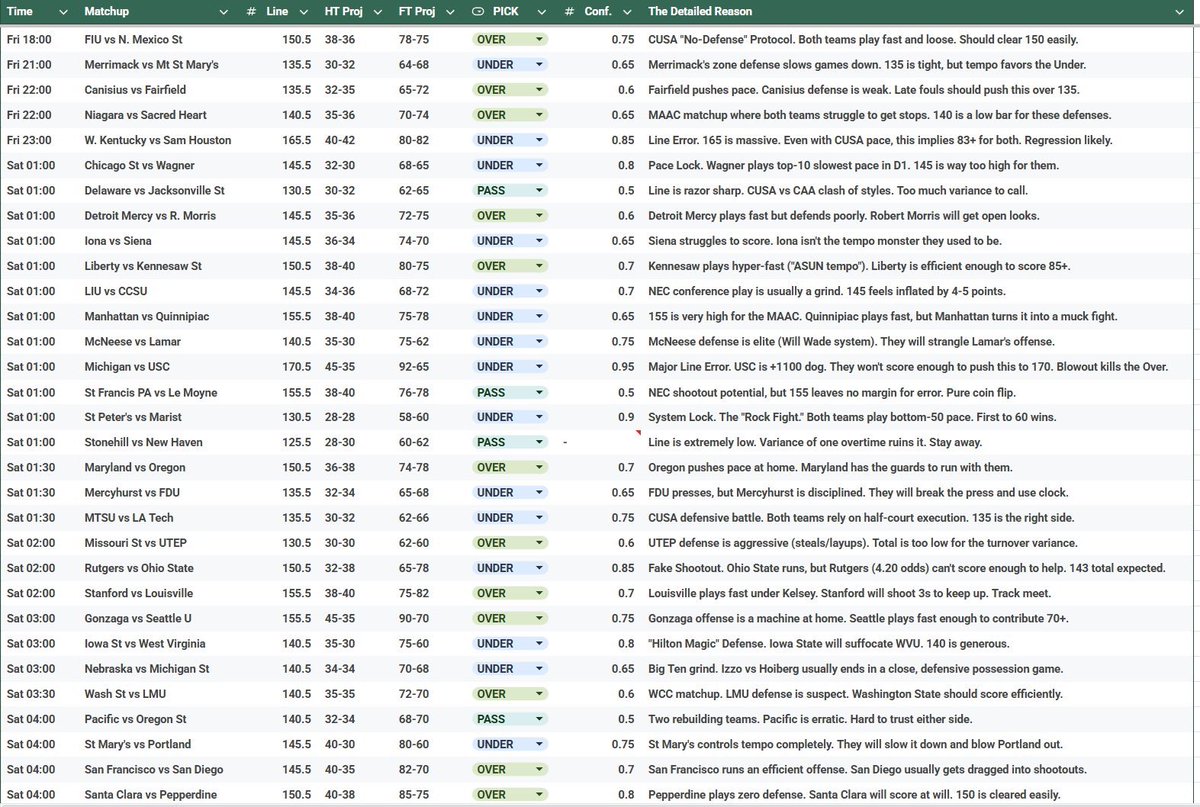
Task: Select the '58-60' FT projection cell
Action: point(430,417)
